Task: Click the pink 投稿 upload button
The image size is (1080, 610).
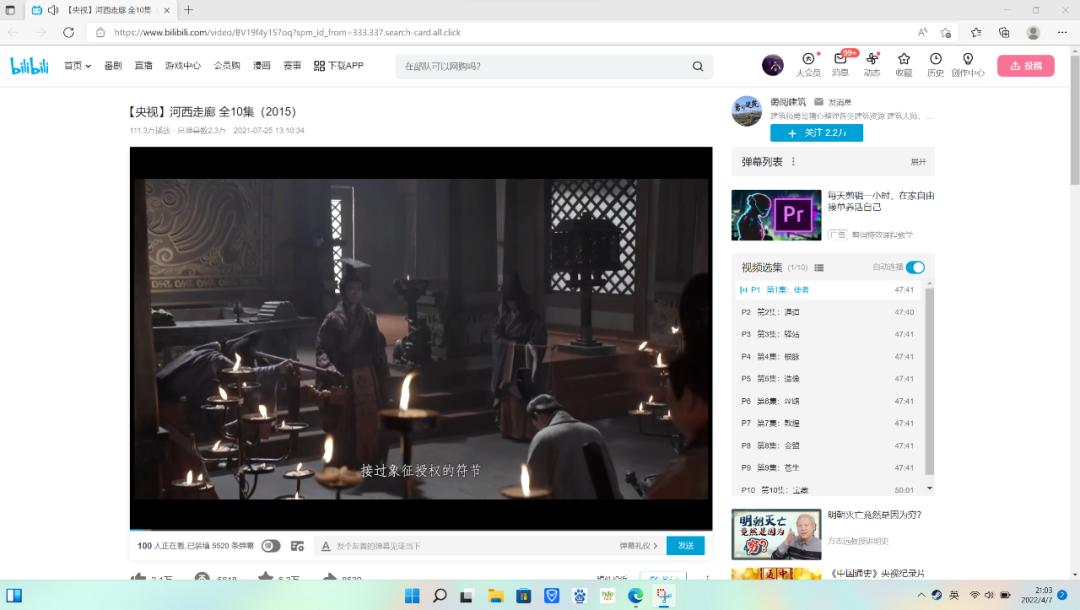Action: (x=1025, y=66)
